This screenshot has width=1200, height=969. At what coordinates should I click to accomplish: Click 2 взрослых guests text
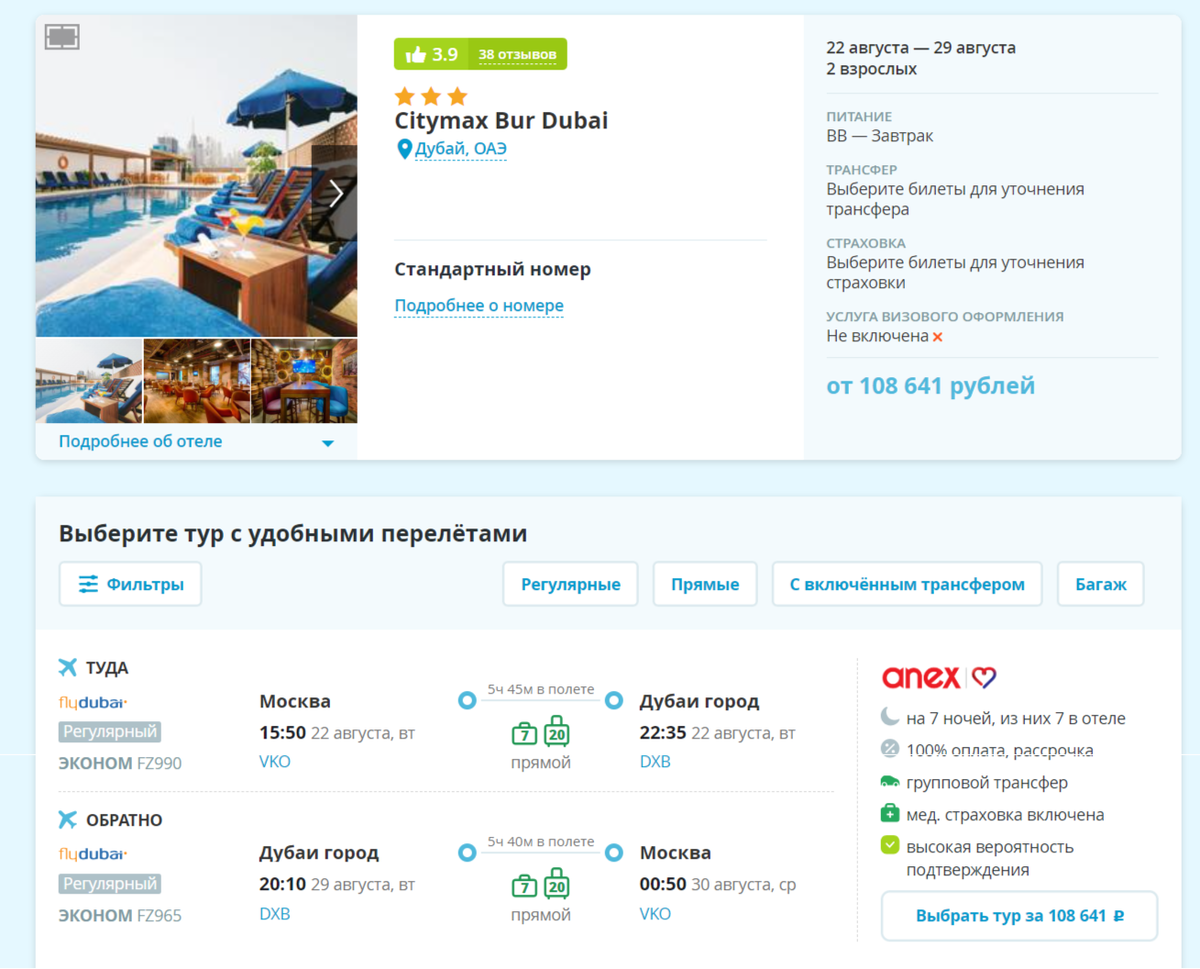tap(872, 70)
